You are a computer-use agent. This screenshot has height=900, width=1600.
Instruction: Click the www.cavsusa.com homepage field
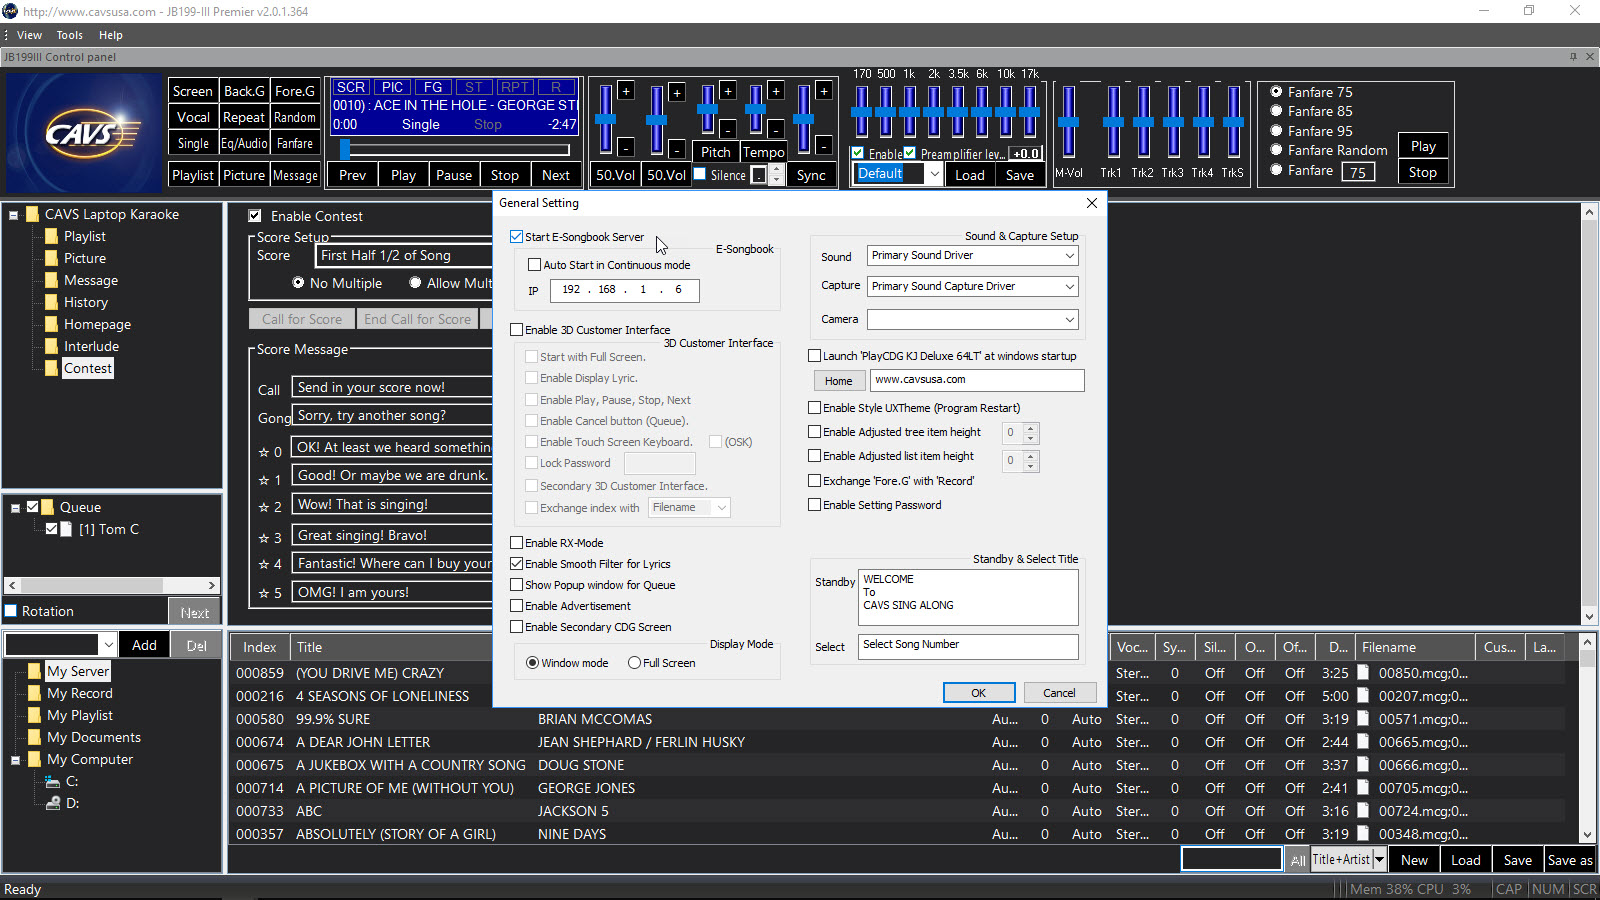click(977, 380)
